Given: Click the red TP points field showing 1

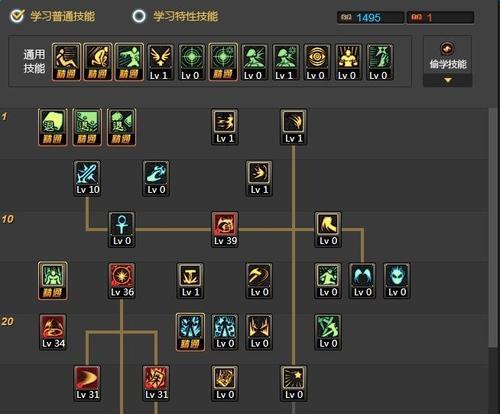Looking at the screenshot, I should pyautogui.click(x=440, y=17).
